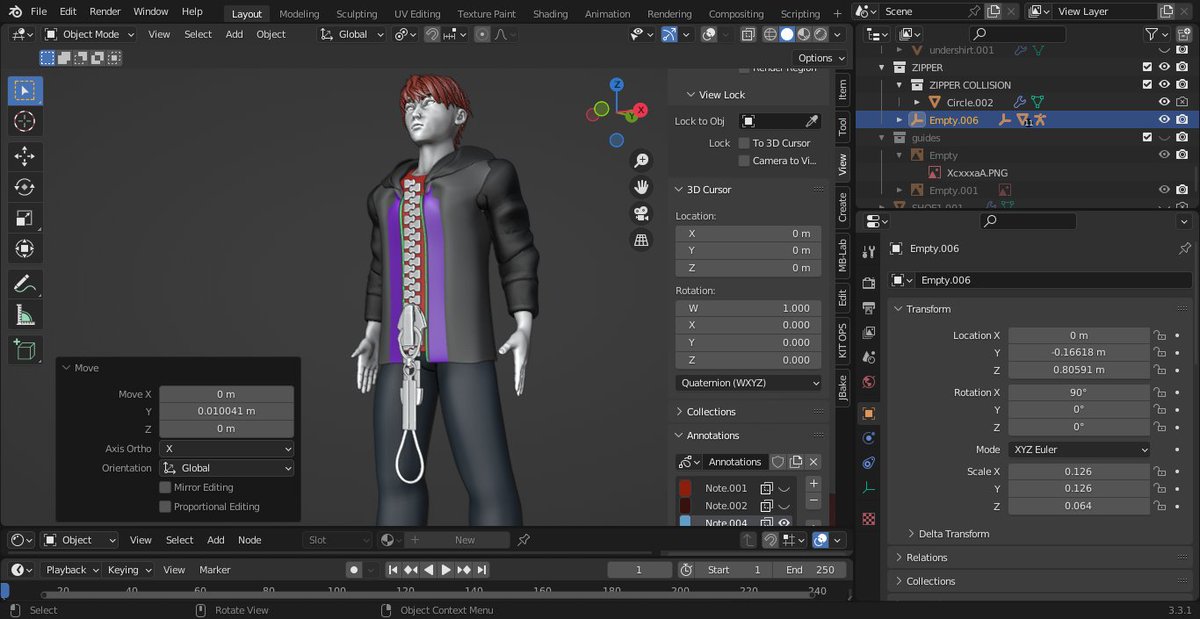Viewport: 1200px width, 619px height.
Task: Enable the Proportional Editing checkbox
Action: (x=165, y=506)
